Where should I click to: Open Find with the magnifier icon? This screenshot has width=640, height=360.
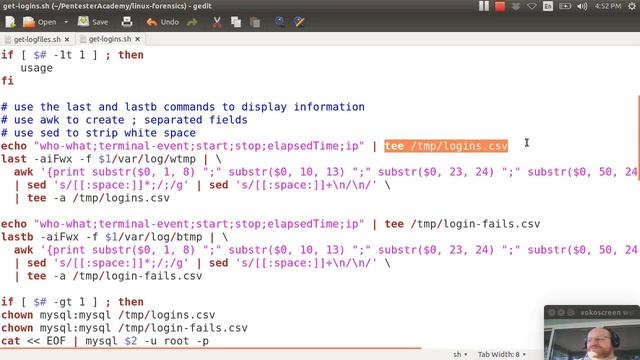click(x=280, y=22)
